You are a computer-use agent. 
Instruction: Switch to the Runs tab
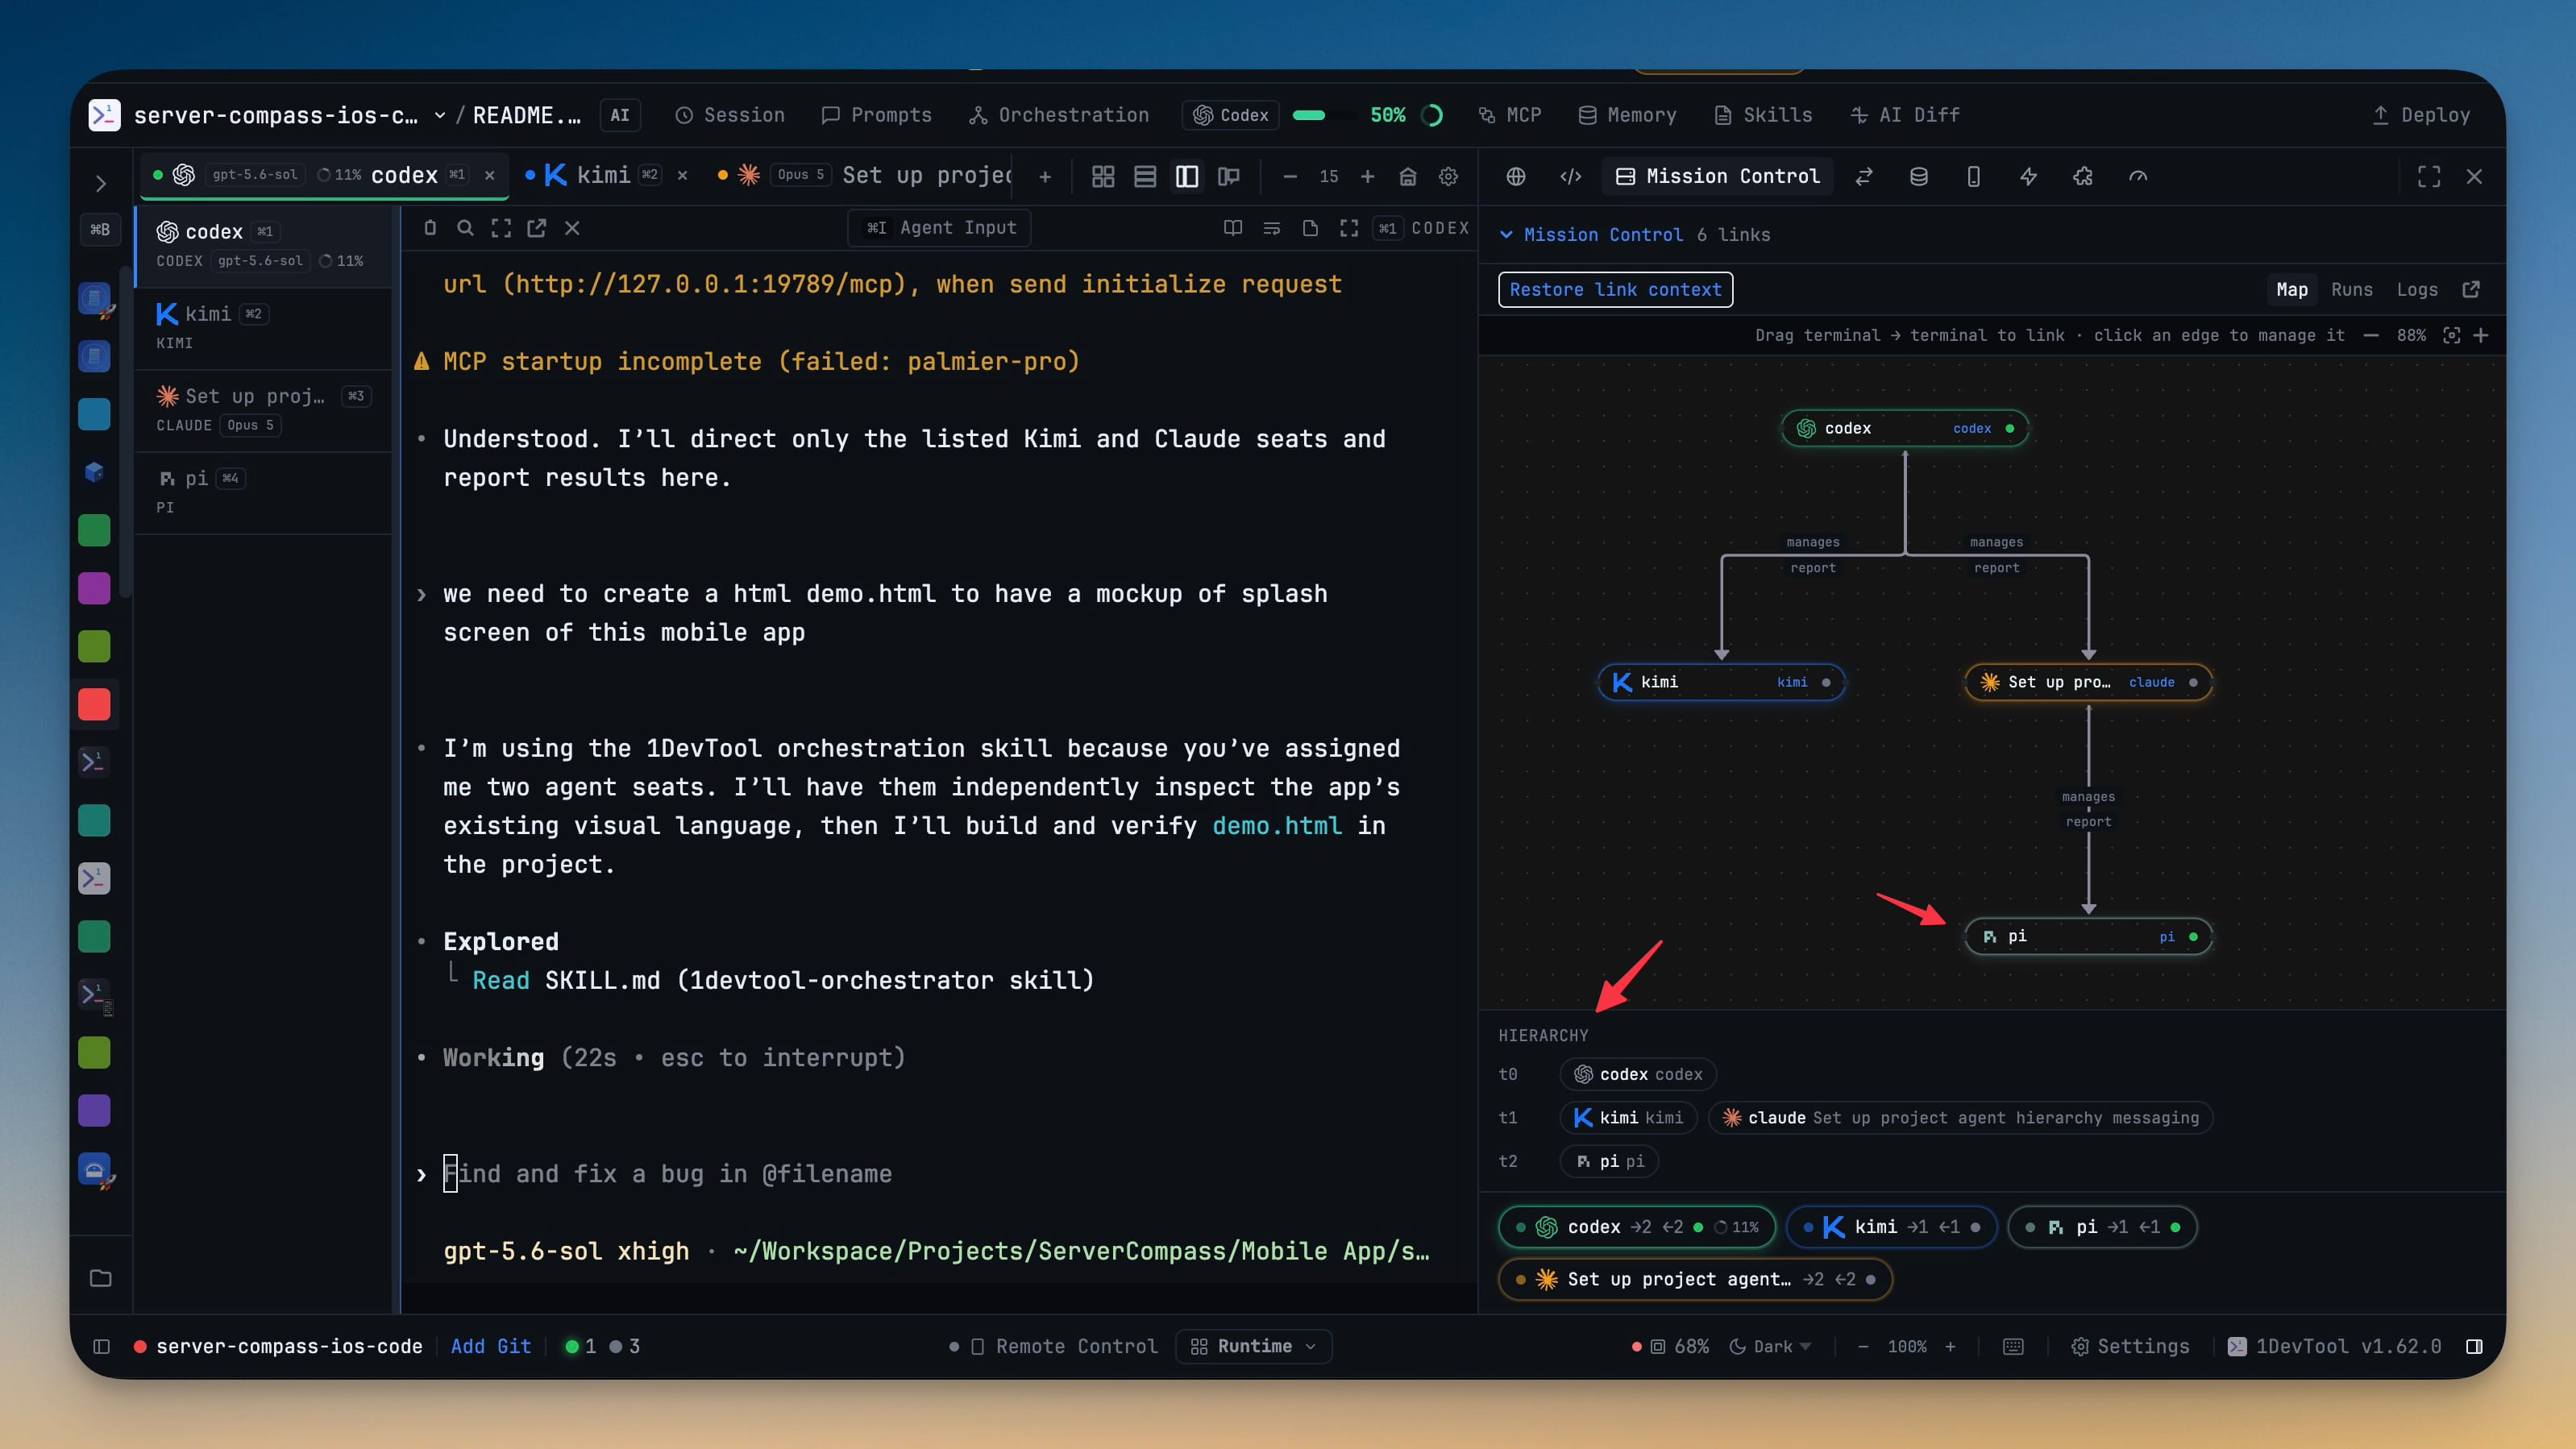click(2351, 289)
